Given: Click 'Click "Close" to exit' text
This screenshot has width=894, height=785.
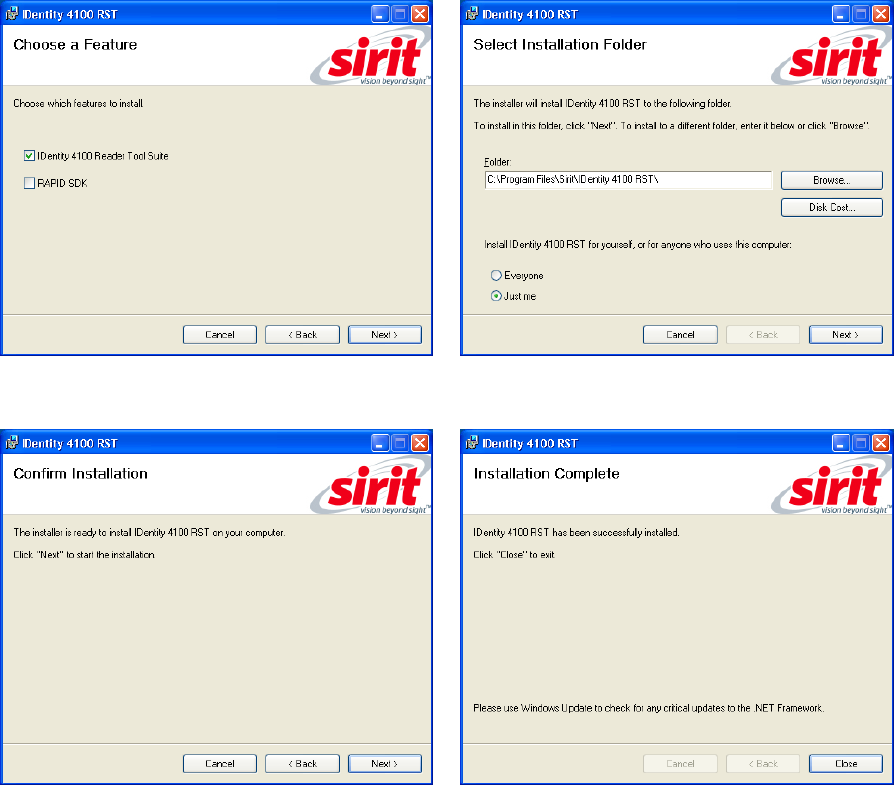Looking at the screenshot, I should coord(514,555).
